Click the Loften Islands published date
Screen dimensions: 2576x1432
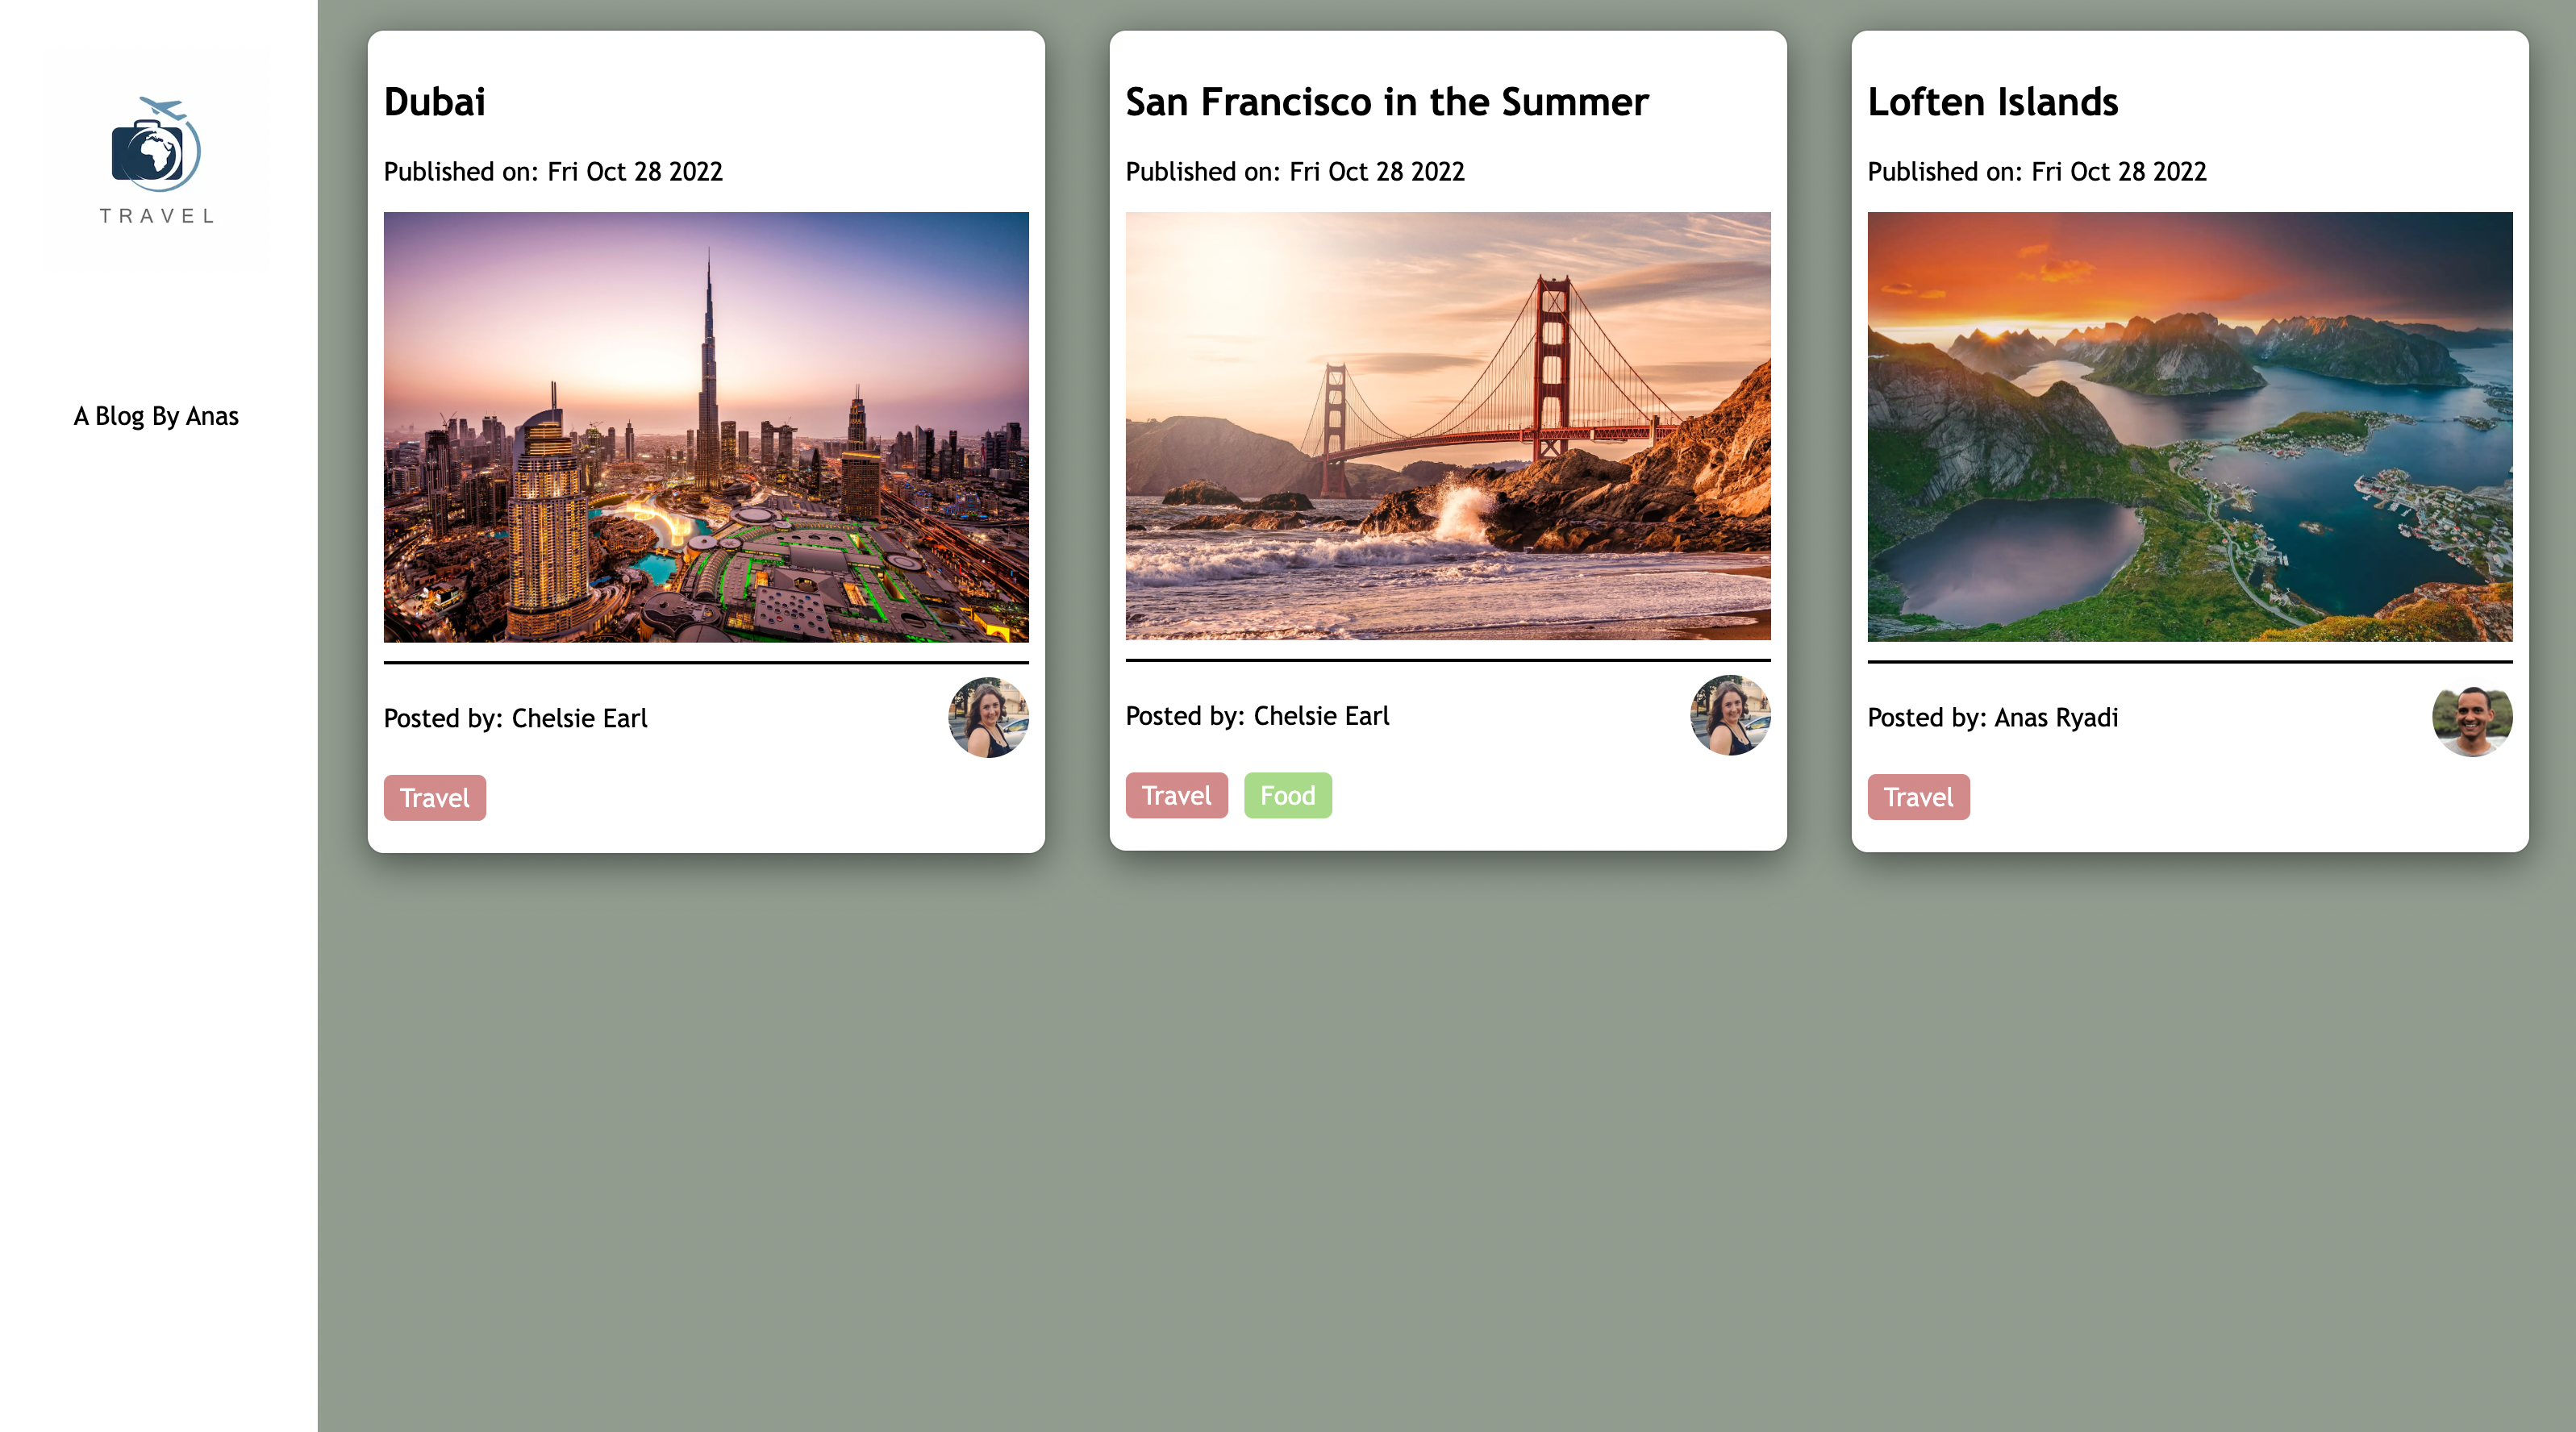2036,172
